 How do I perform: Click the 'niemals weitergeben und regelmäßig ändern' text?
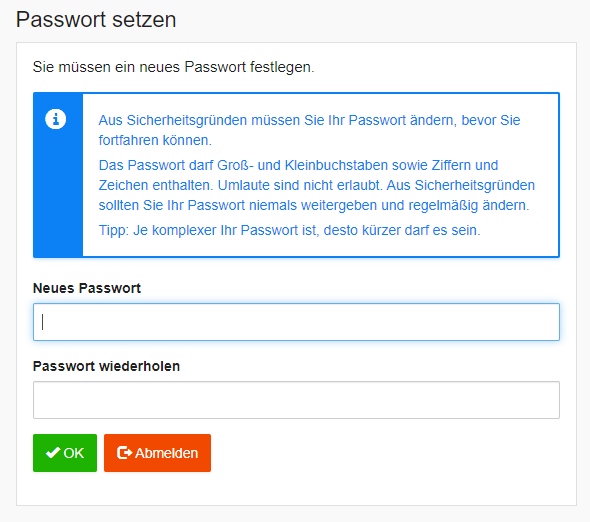389,205
